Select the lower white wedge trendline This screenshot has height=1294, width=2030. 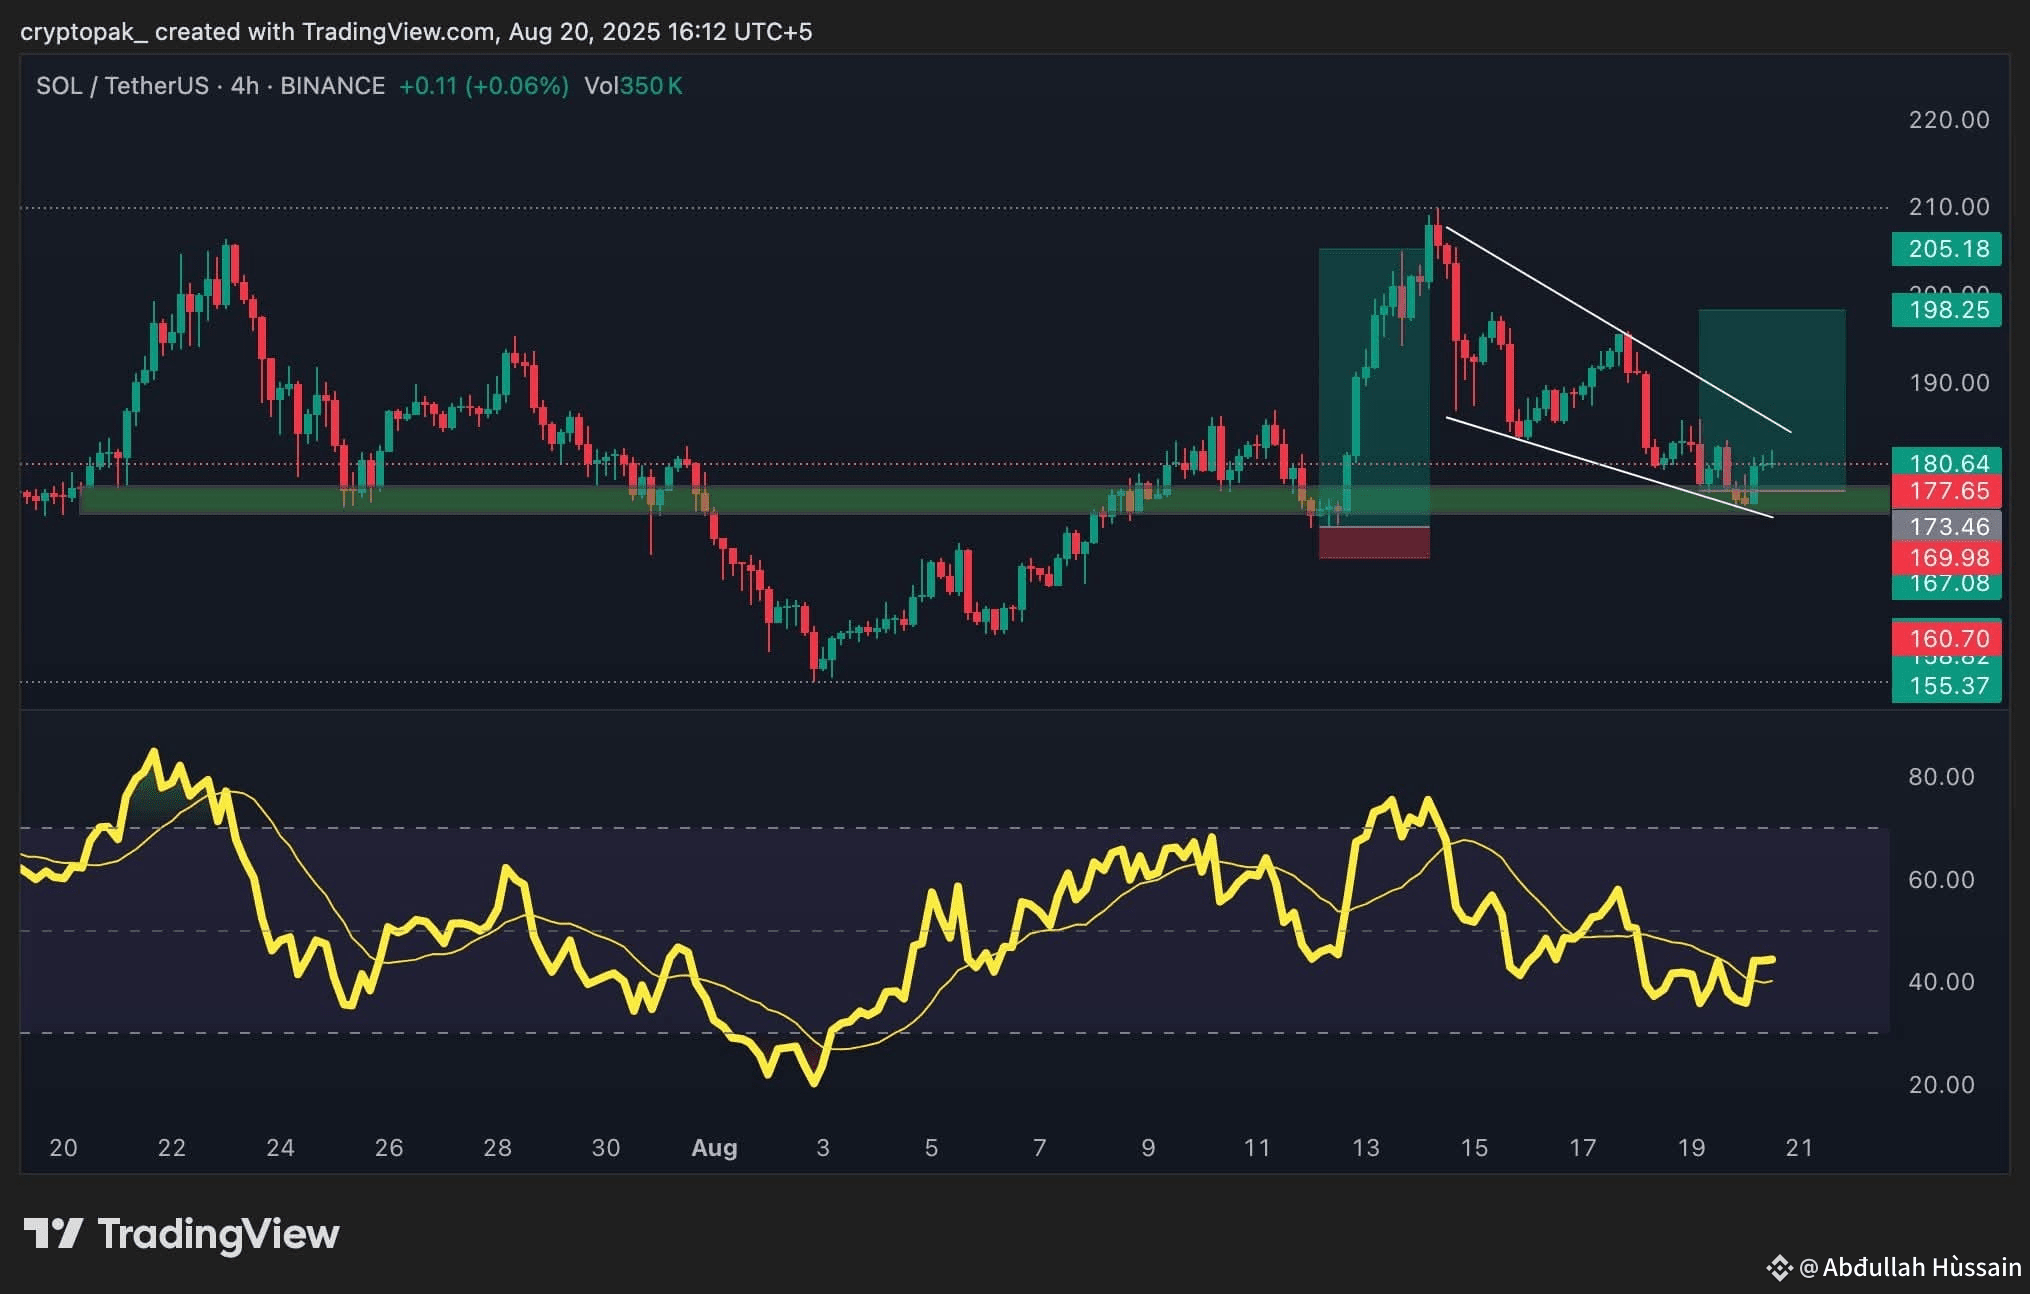coord(1609,467)
